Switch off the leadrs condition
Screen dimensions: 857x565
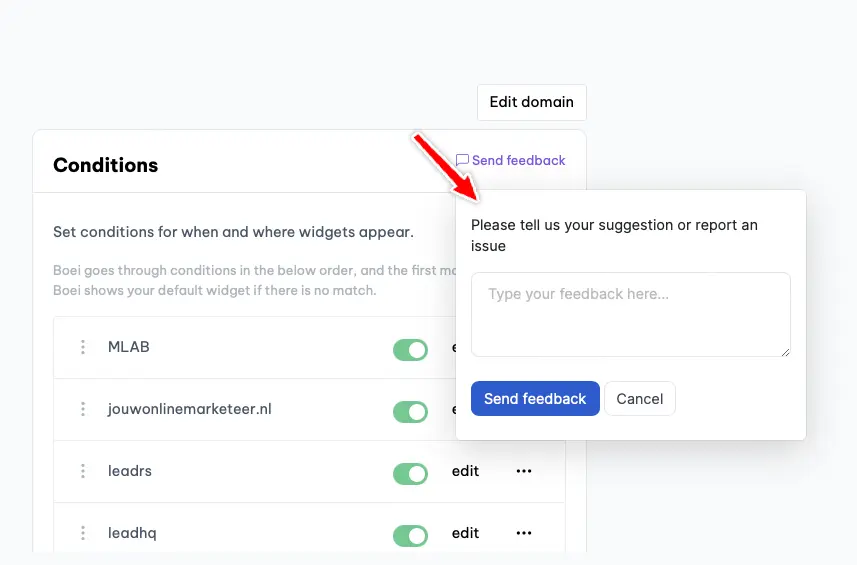click(410, 473)
